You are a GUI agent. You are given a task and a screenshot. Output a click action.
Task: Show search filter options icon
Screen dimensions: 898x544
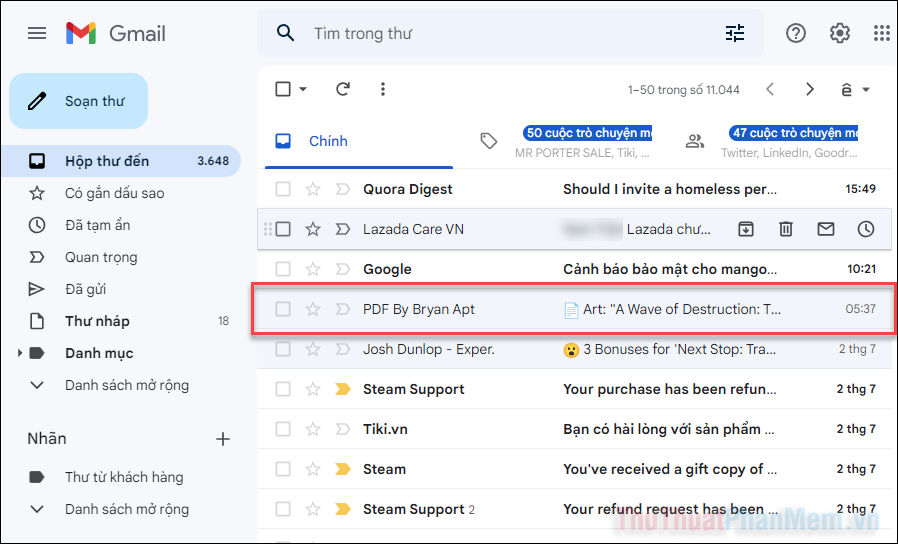(x=735, y=33)
